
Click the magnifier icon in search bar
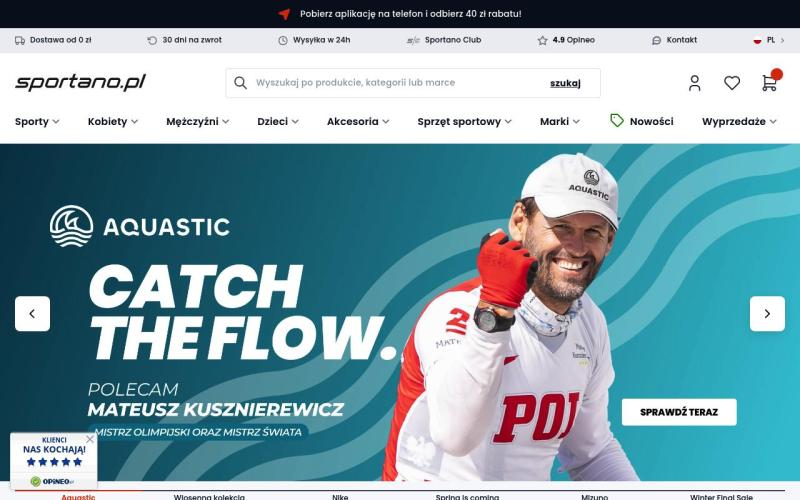[x=240, y=83]
